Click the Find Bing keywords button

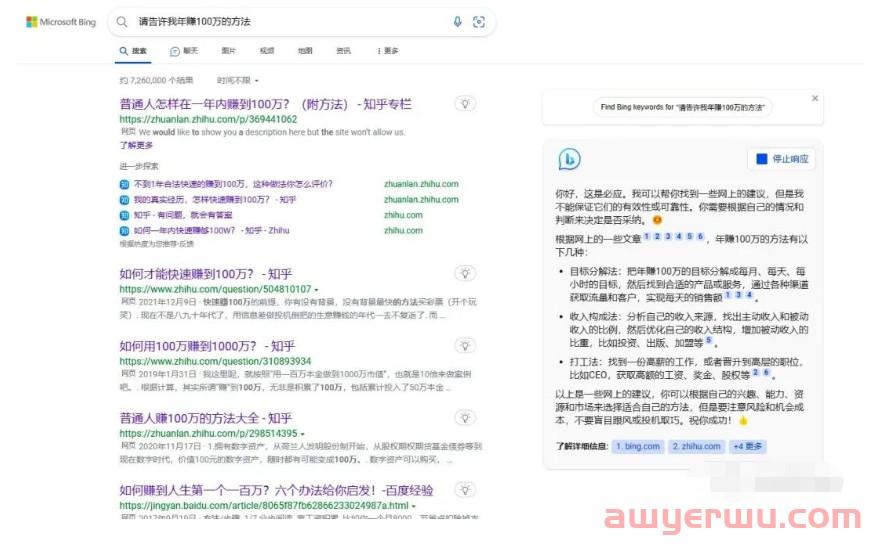point(682,107)
